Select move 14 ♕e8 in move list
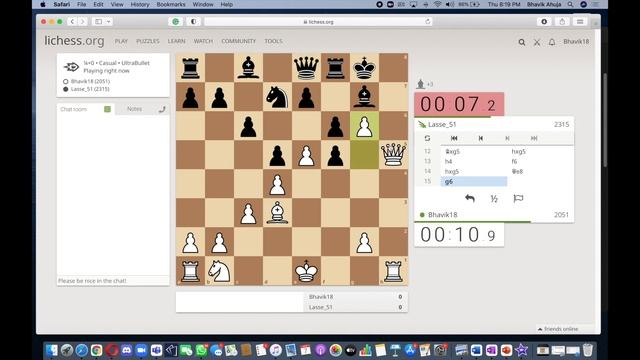 (x=540, y=171)
